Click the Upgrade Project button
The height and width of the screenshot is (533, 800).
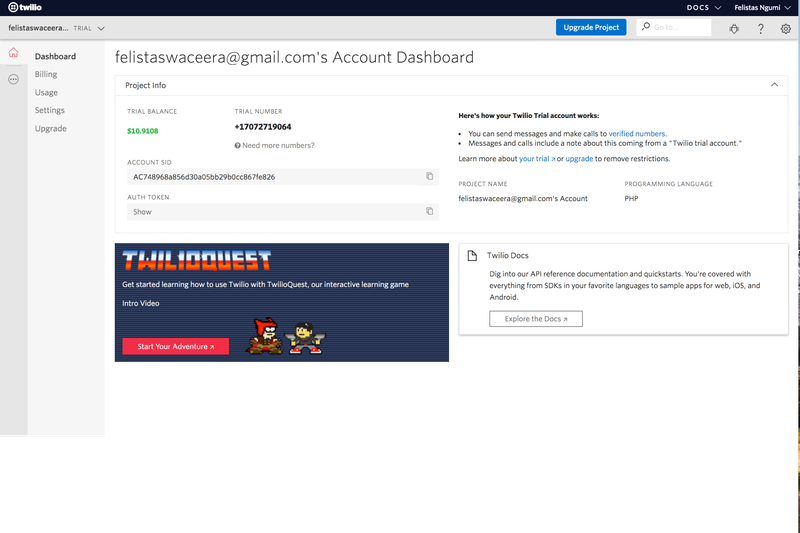pyautogui.click(x=591, y=27)
